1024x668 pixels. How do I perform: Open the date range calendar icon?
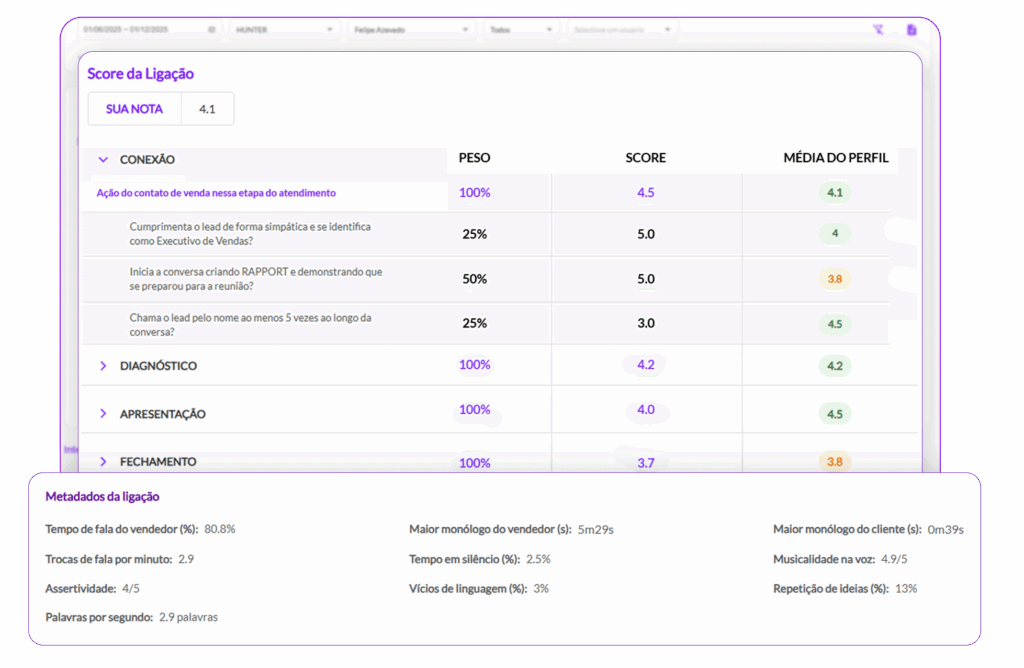(x=212, y=30)
